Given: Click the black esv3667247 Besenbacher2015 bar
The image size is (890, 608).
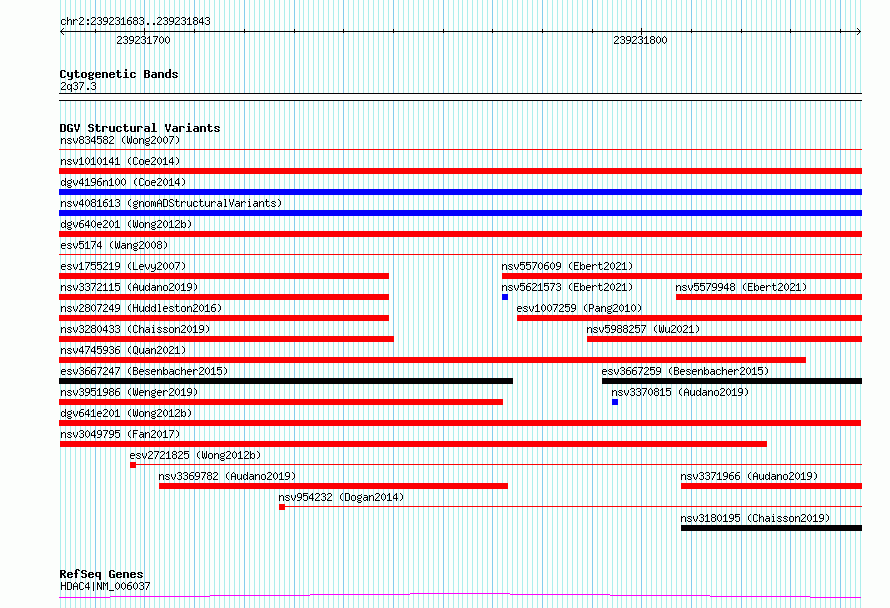Looking at the screenshot, I should (x=286, y=381).
